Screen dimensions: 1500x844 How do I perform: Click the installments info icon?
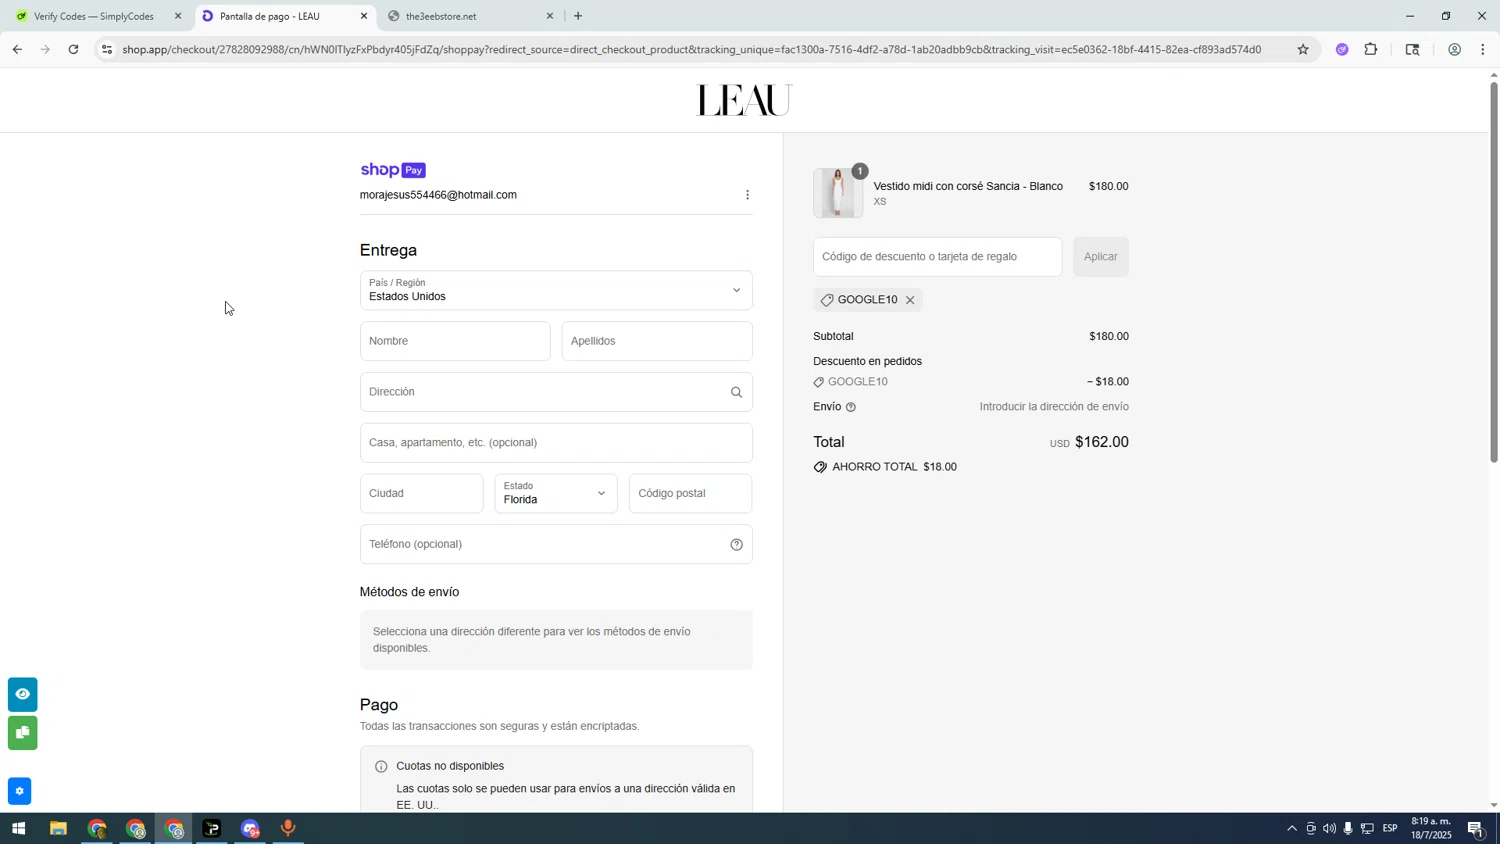(x=381, y=767)
